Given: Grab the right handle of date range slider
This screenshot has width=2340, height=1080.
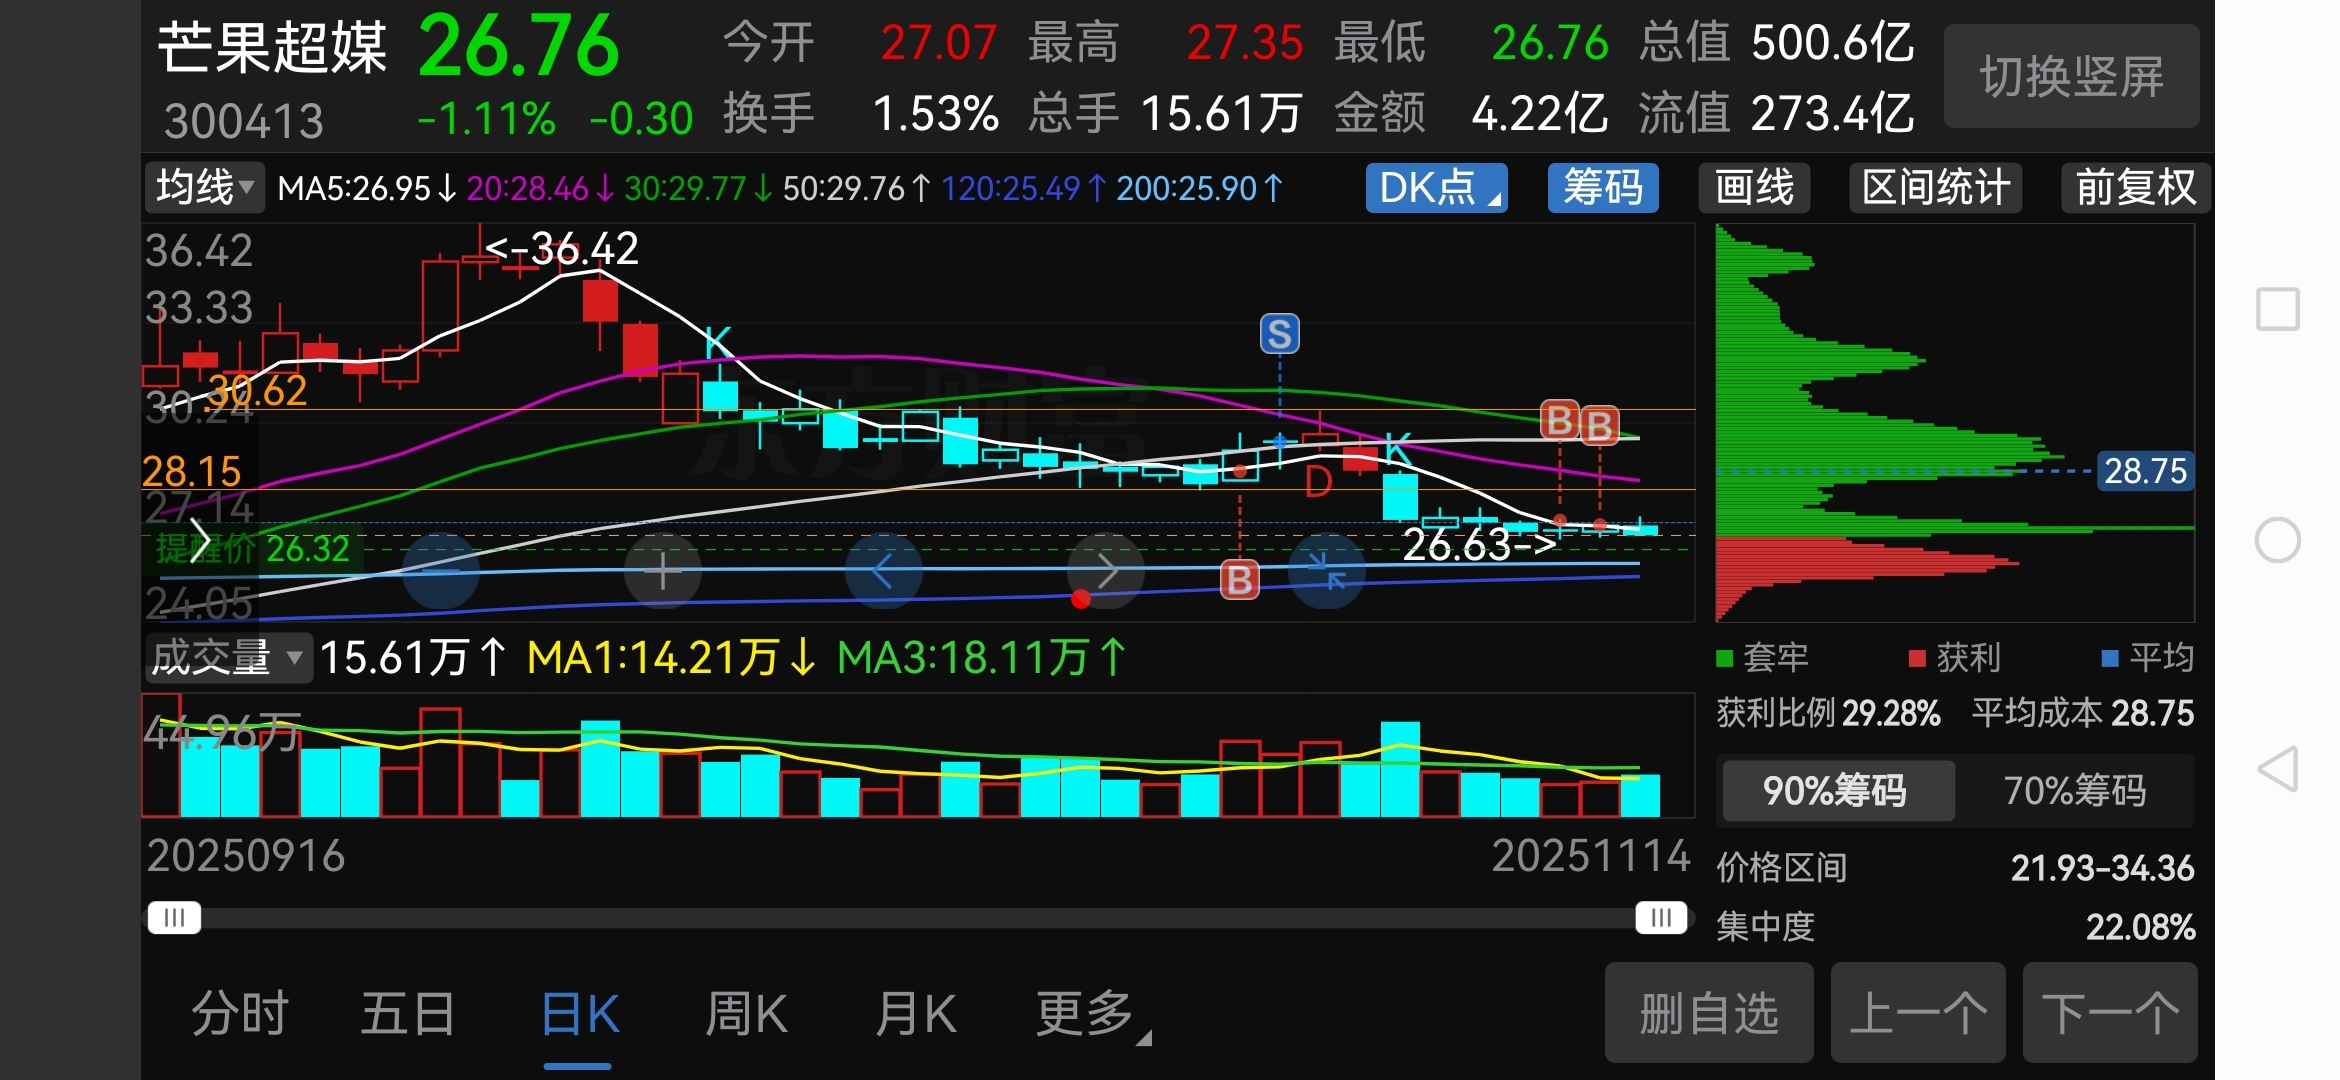Looking at the screenshot, I should 1660,918.
